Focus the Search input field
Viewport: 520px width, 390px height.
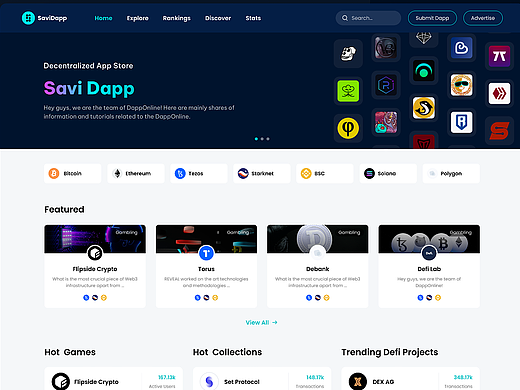click(368, 18)
